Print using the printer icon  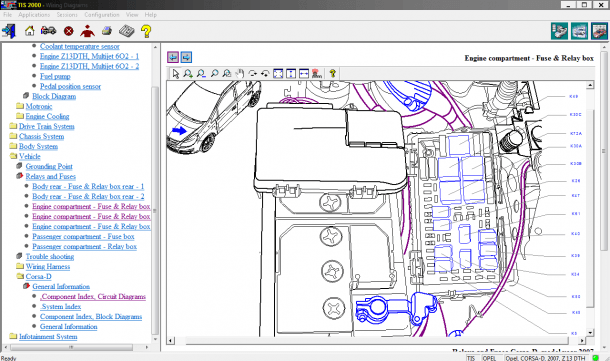point(107,31)
